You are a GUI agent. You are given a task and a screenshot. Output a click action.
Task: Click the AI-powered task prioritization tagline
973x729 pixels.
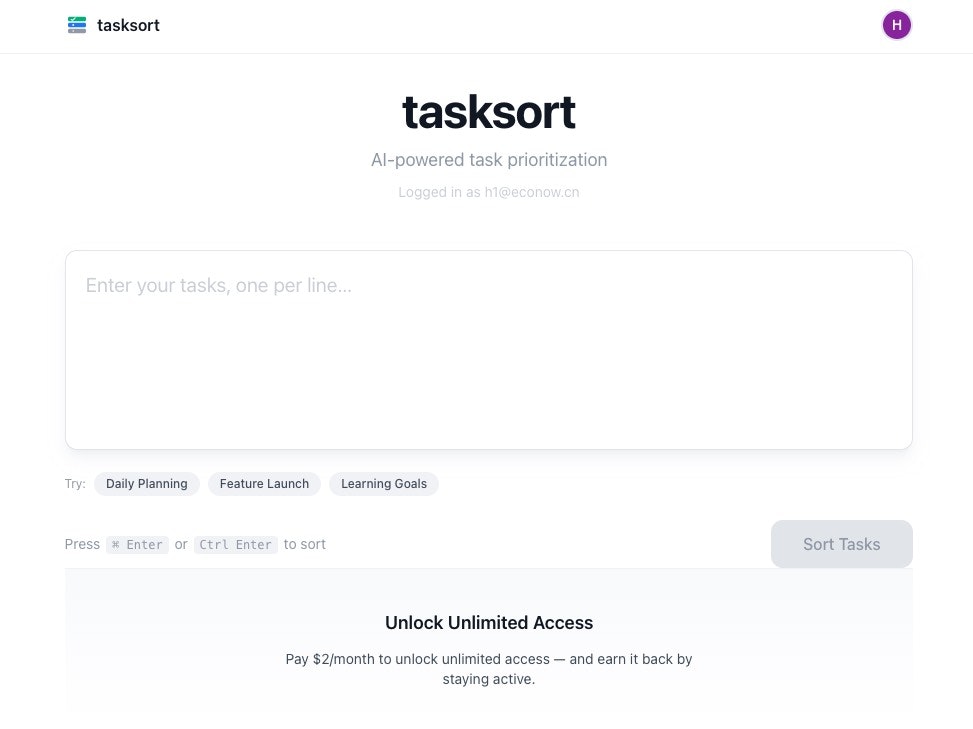[x=489, y=159]
